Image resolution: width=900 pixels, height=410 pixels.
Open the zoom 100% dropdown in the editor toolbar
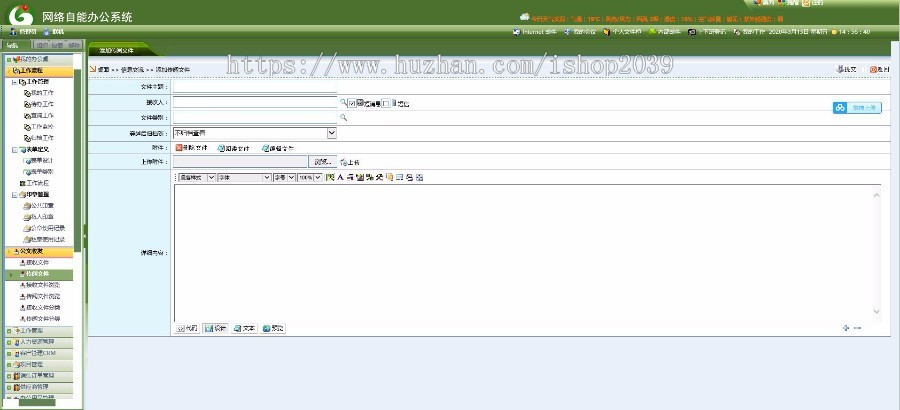(318, 177)
